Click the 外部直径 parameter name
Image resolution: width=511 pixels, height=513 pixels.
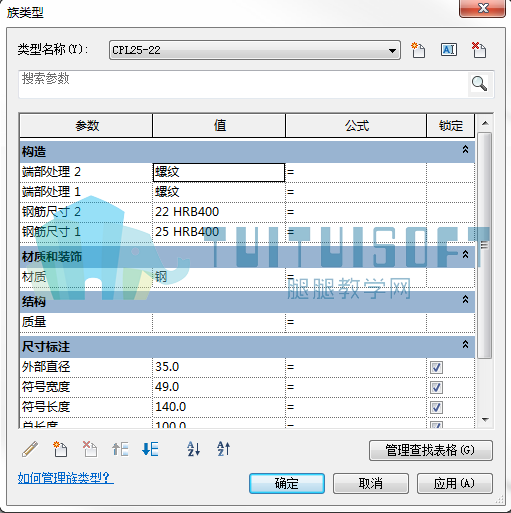[x=46, y=367]
